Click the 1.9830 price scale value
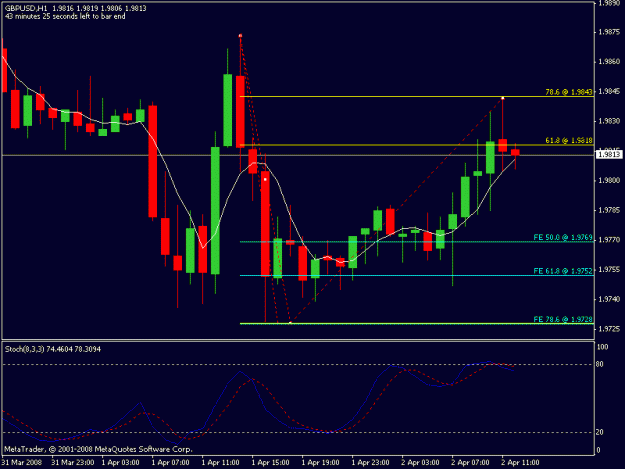 point(609,121)
